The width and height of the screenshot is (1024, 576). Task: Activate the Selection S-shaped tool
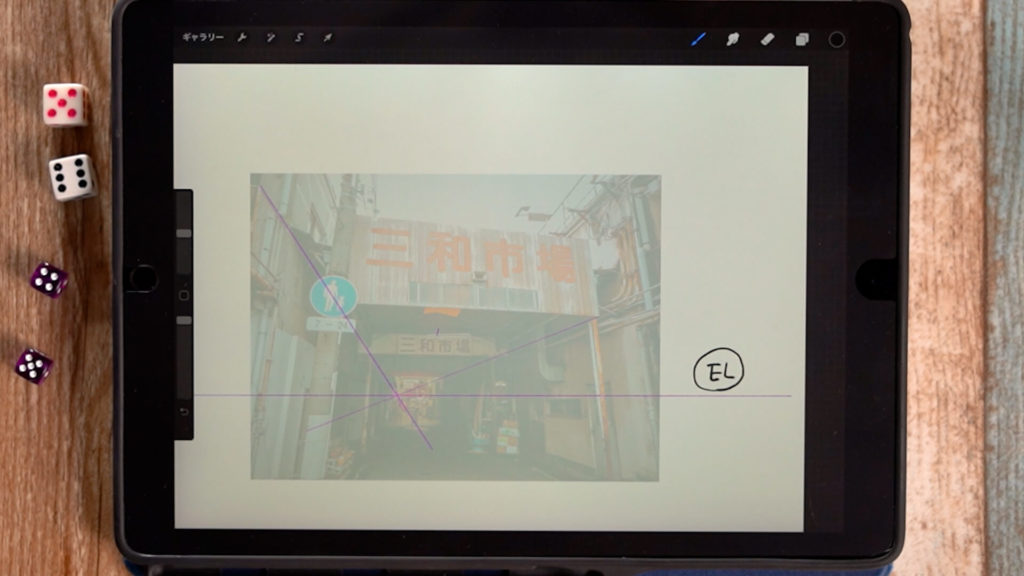coord(299,38)
